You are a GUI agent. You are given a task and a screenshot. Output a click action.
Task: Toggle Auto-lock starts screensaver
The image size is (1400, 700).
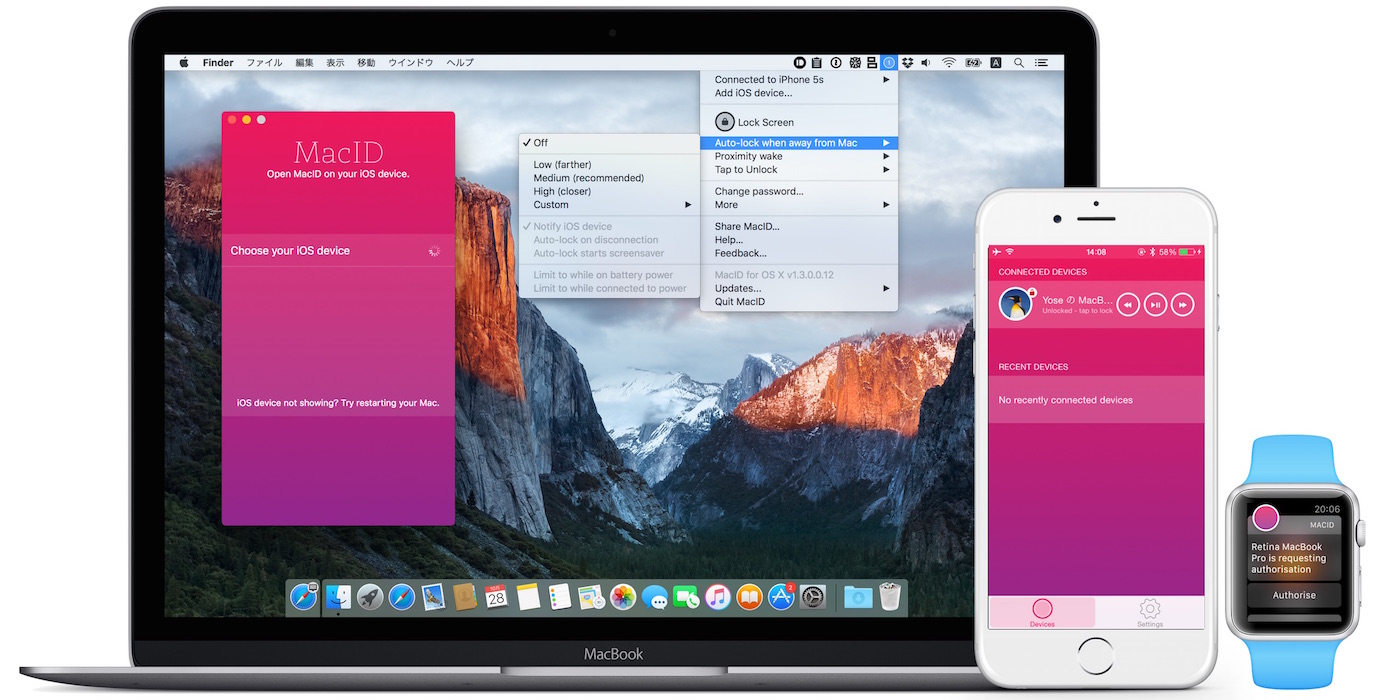coord(609,253)
